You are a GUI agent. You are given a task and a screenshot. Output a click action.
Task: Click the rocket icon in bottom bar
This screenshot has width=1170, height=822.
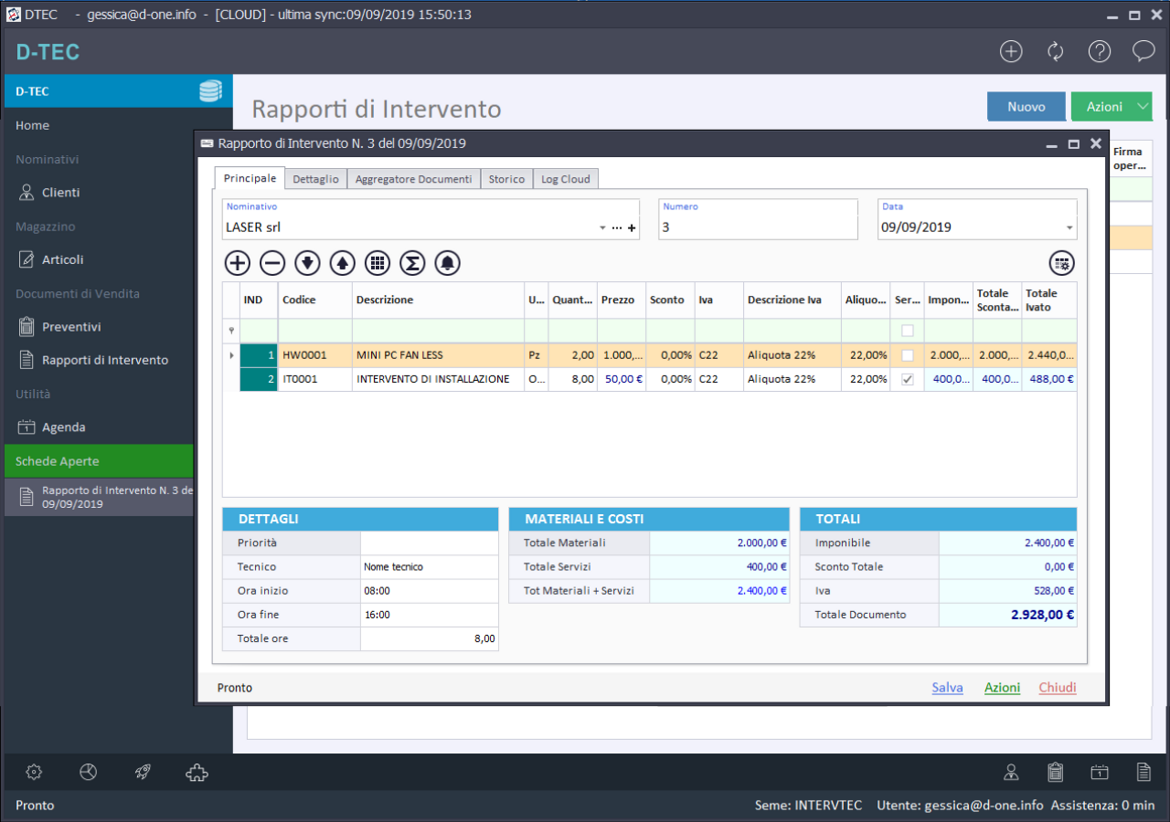(142, 772)
